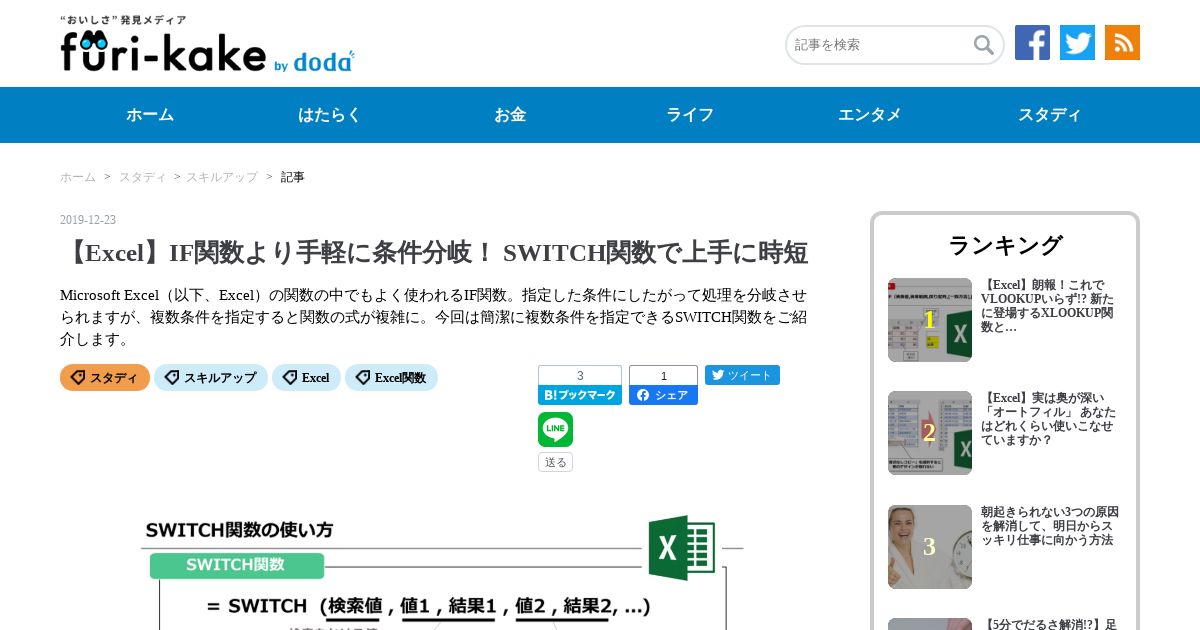Open the Twitter page icon
Screen dimensions: 1200x630
click(1077, 43)
